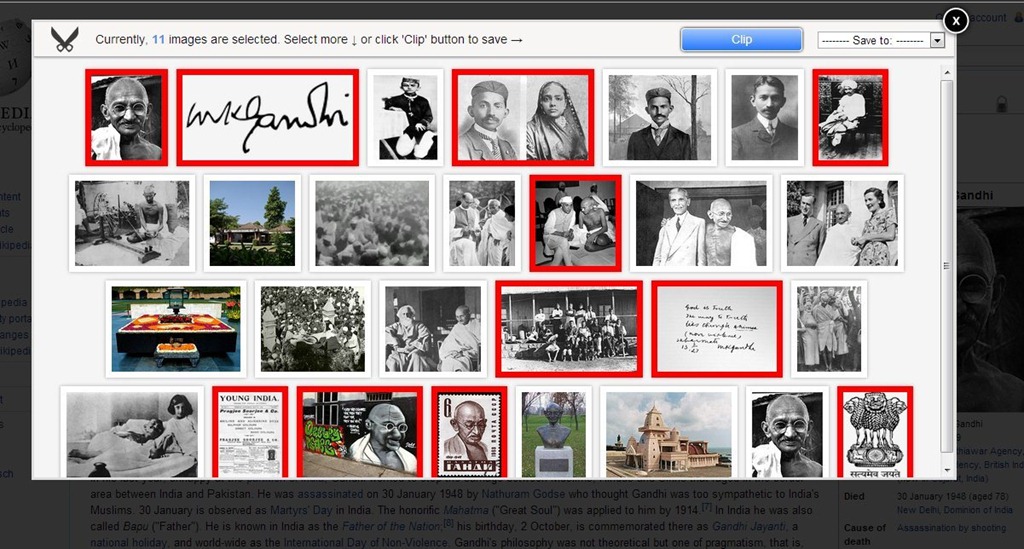Deselect the handwritten note image

(x=717, y=329)
